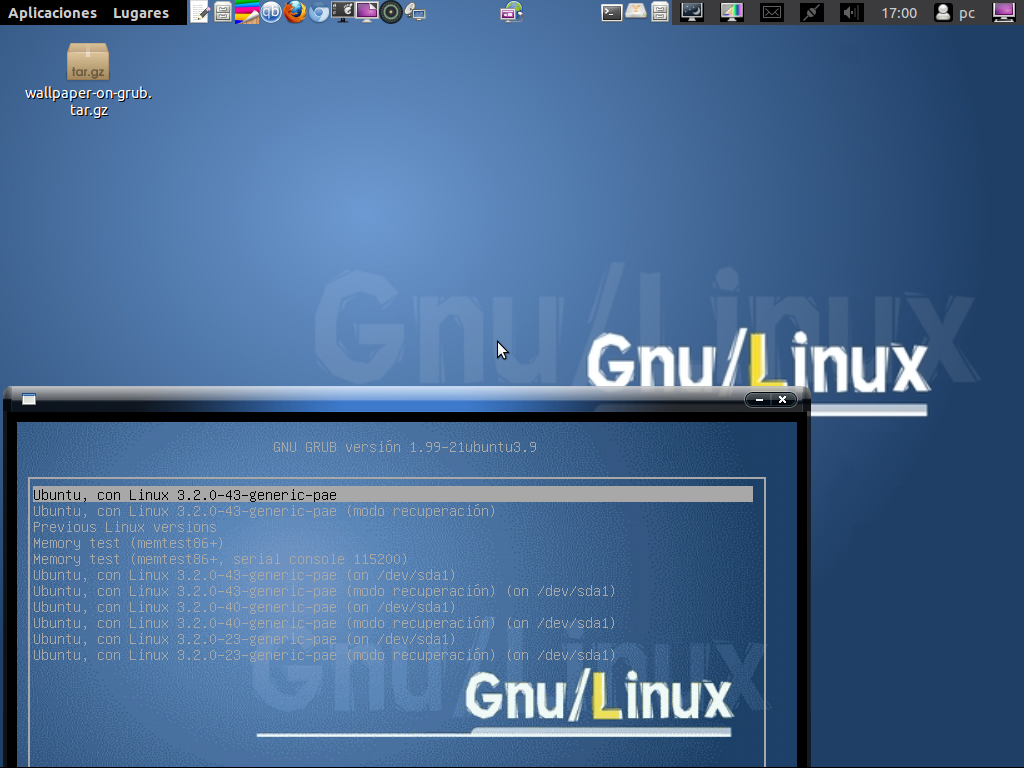The width and height of the screenshot is (1024, 768).
Task: Click the GRUB preview window menu icon
Action: point(29,399)
